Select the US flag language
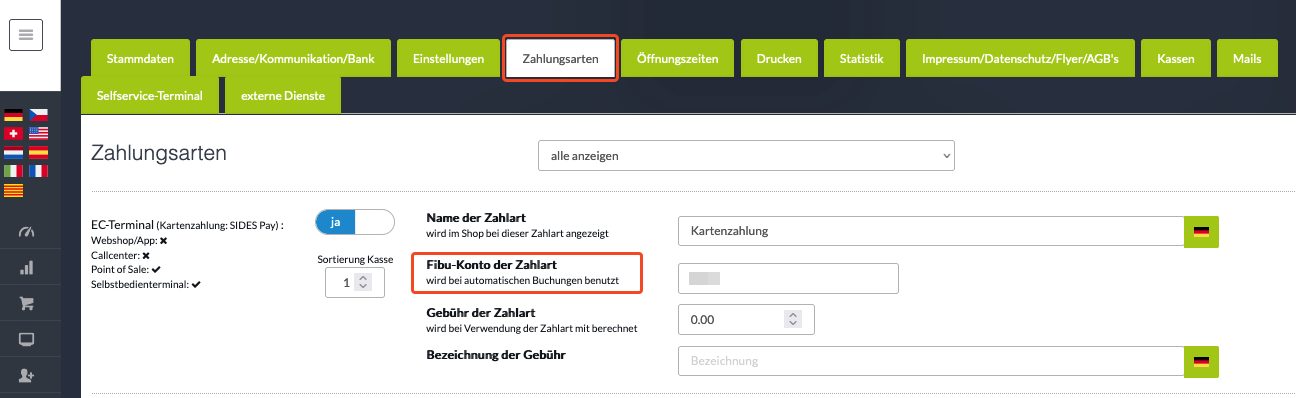1296x398 pixels. tap(38, 134)
